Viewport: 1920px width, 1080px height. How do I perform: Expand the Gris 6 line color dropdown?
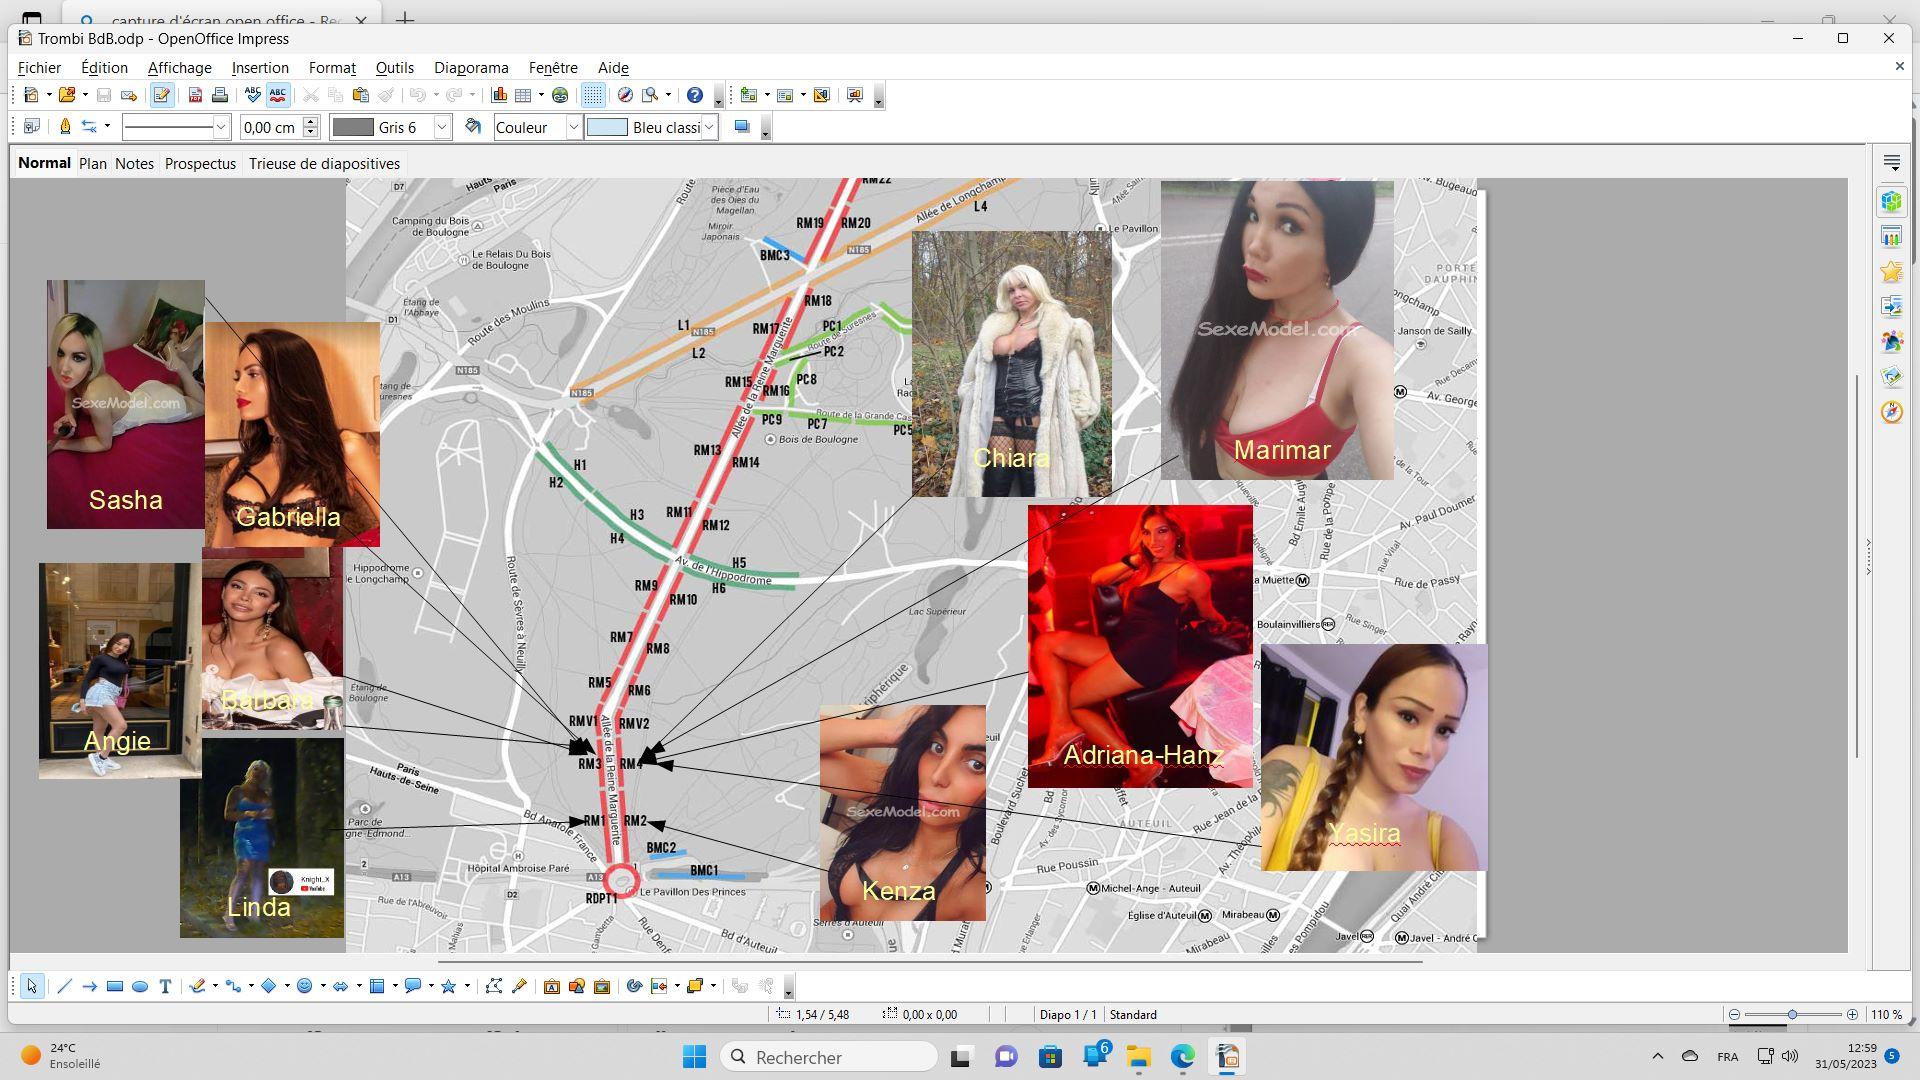coord(442,127)
